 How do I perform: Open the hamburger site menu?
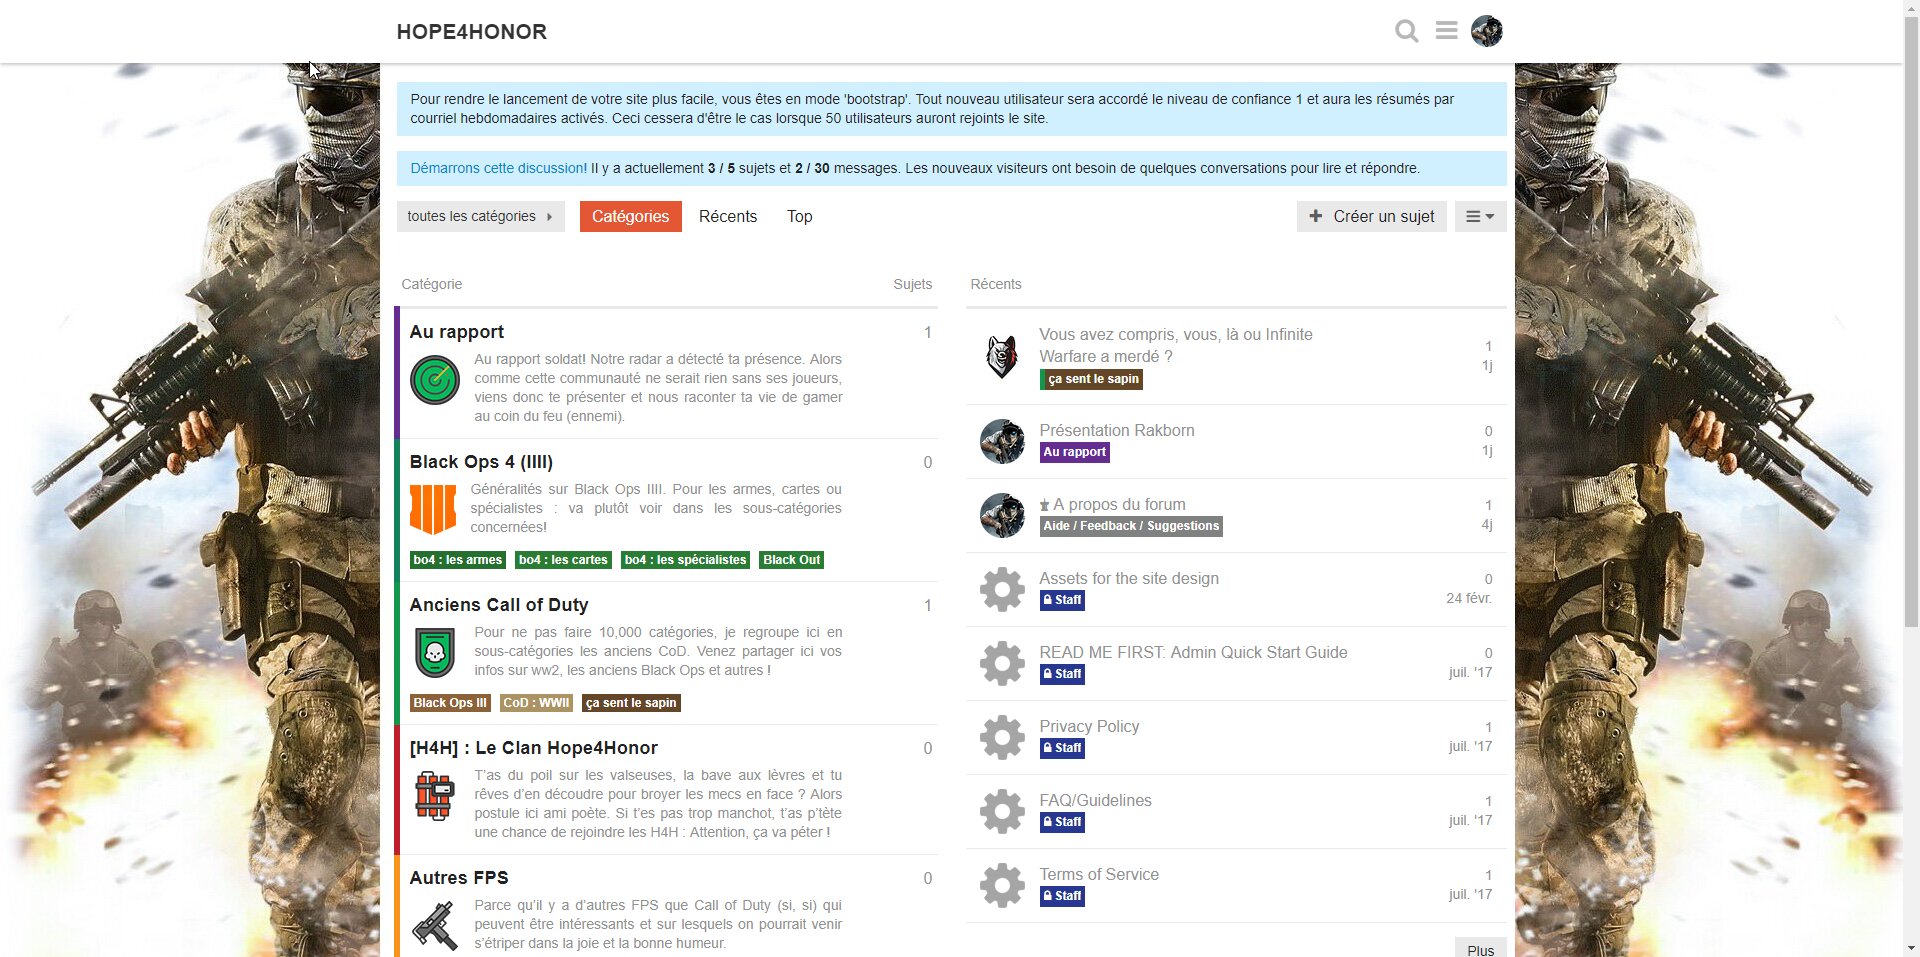tap(1446, 31)
